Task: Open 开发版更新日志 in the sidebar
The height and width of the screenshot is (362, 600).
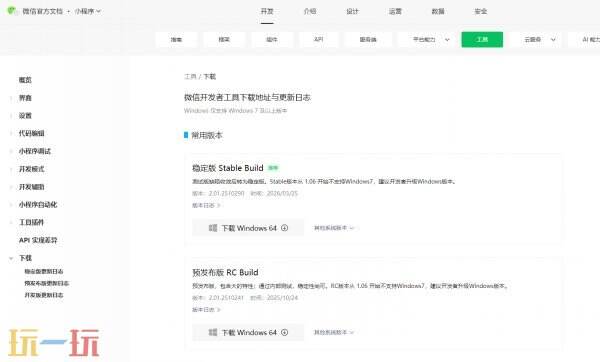Action: (x=44, y=295)
